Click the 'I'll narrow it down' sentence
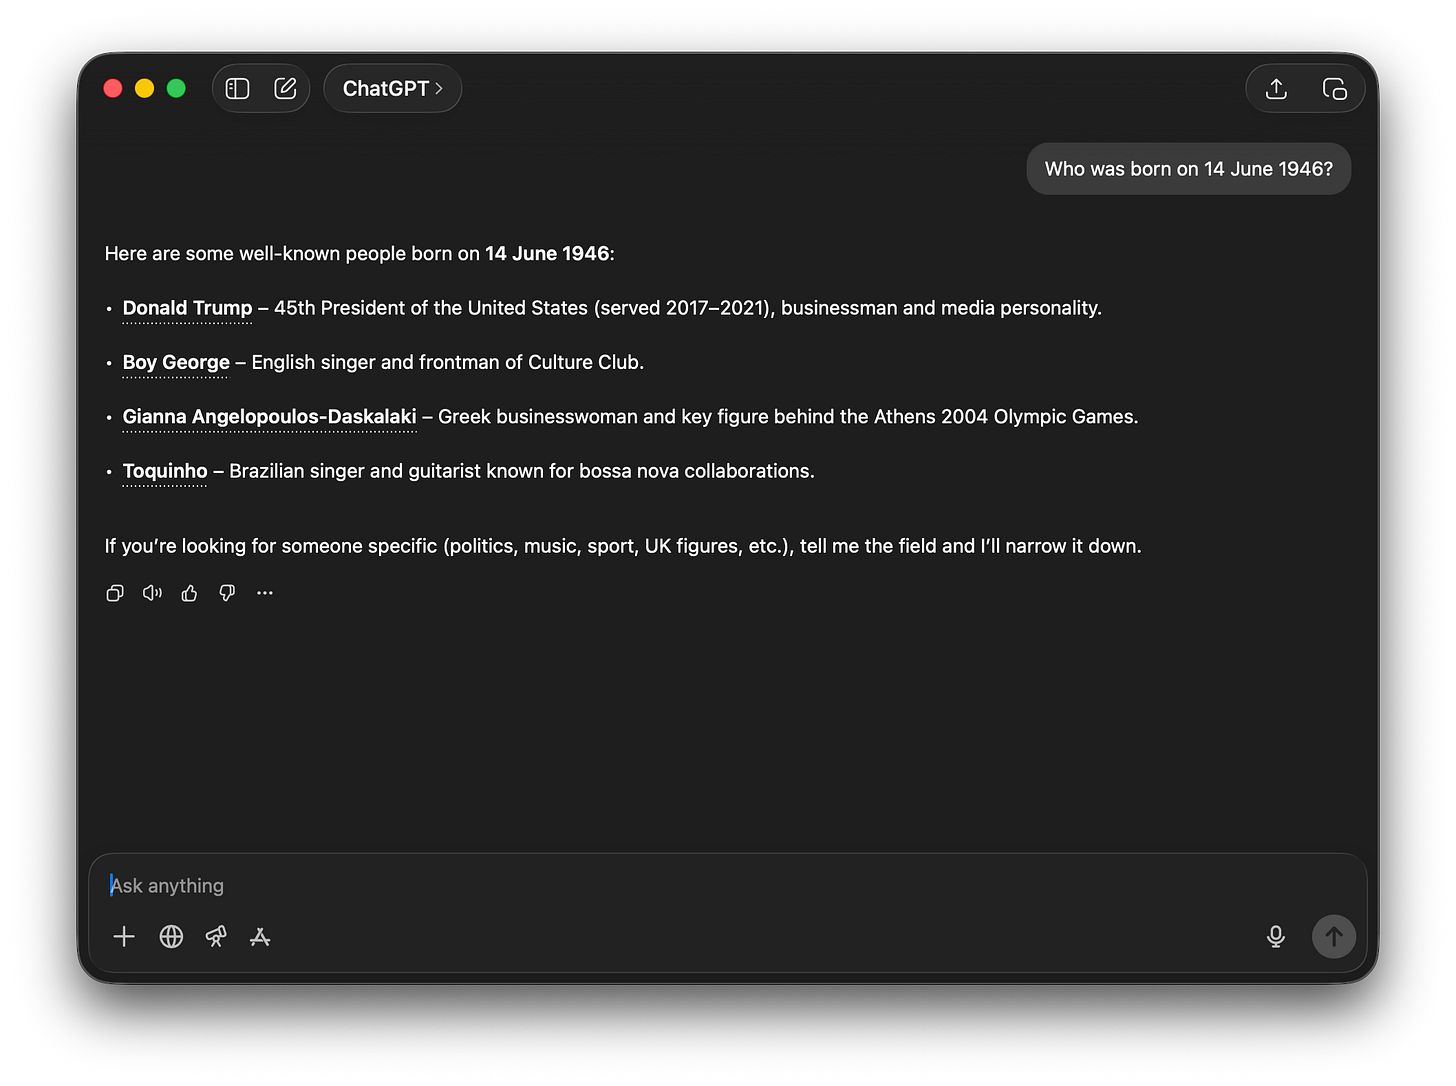 click(x=1060, y=546)
